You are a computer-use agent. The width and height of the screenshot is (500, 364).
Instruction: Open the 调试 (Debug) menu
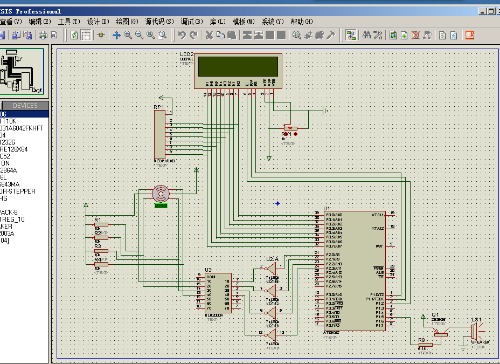[x=192, y=22]
